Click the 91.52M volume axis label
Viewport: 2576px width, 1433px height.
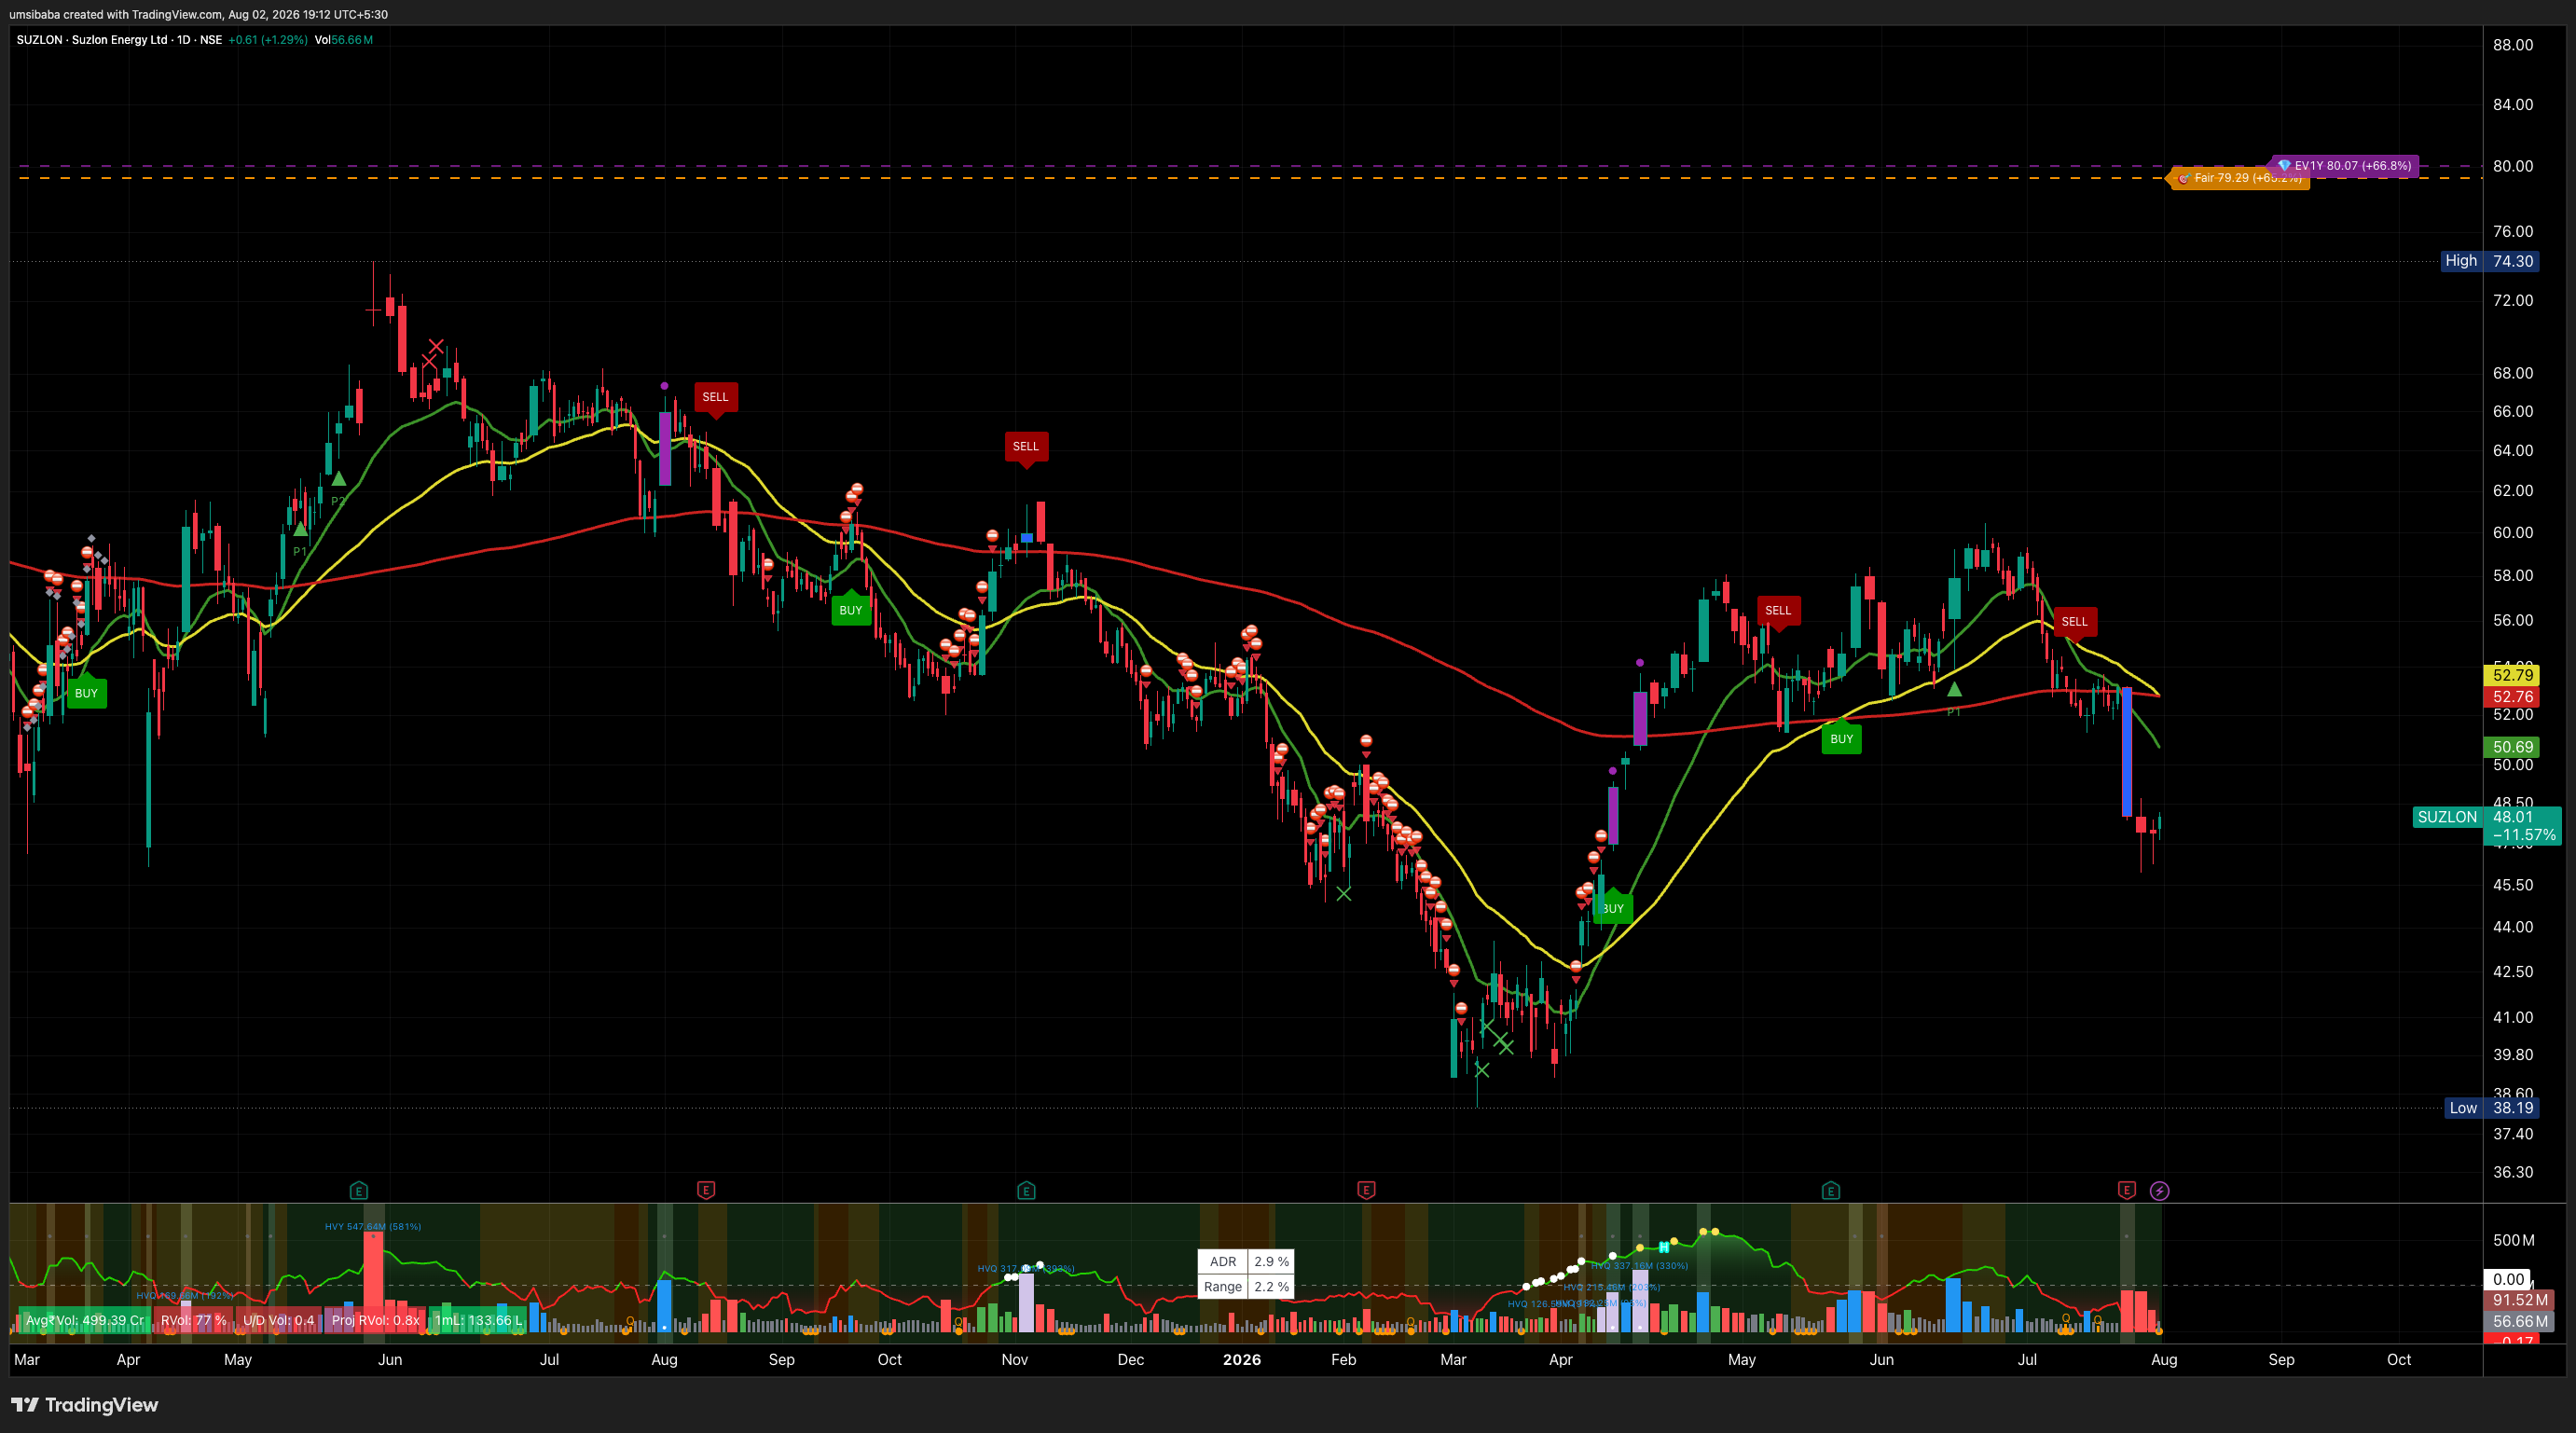(x=2519, y=1300)
